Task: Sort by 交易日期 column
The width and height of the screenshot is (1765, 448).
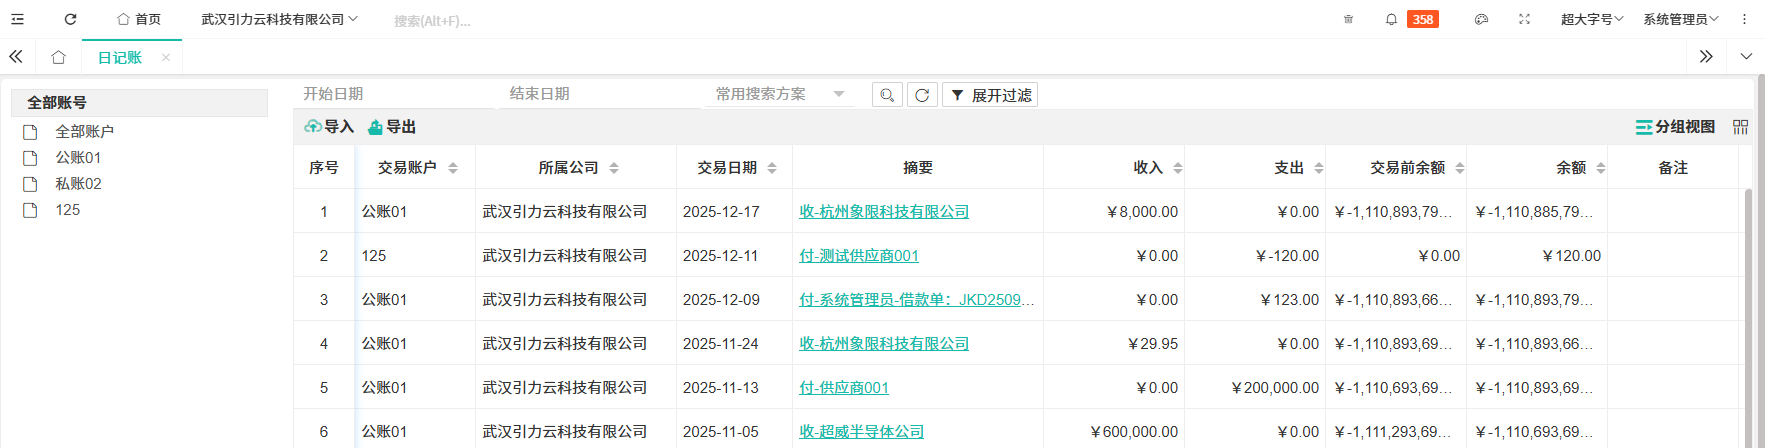Action: [x=772, y=168]
